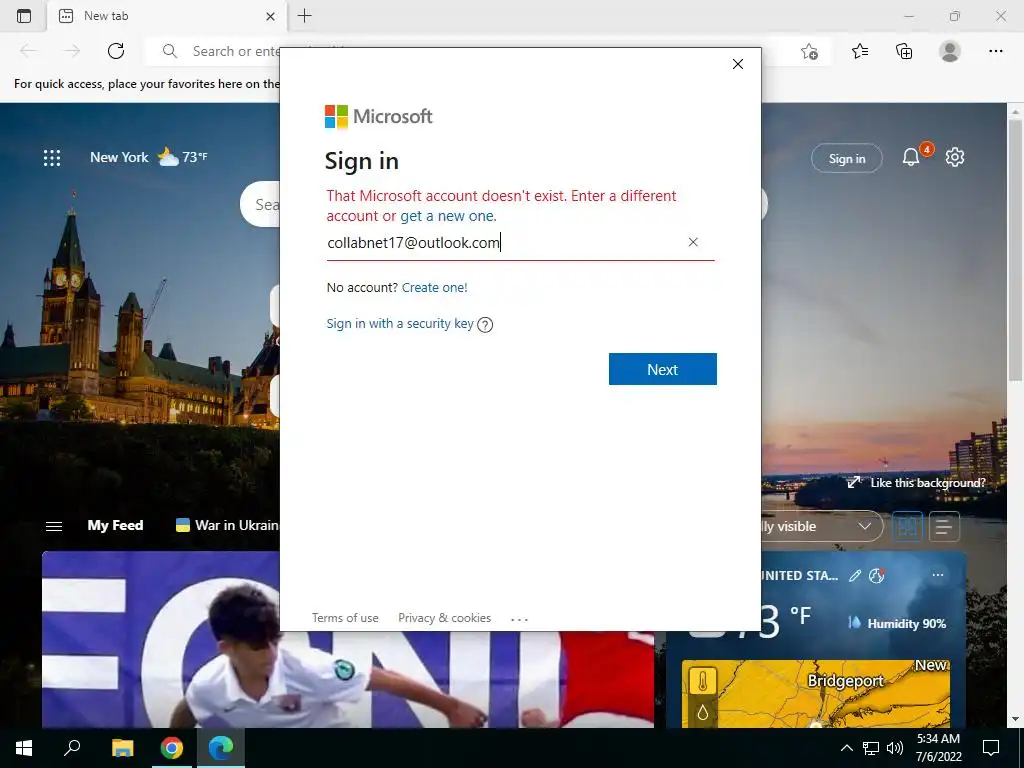Close the New tab tab
The height and width of the screenshot is (768, 1024).
[x=270, y=16]
